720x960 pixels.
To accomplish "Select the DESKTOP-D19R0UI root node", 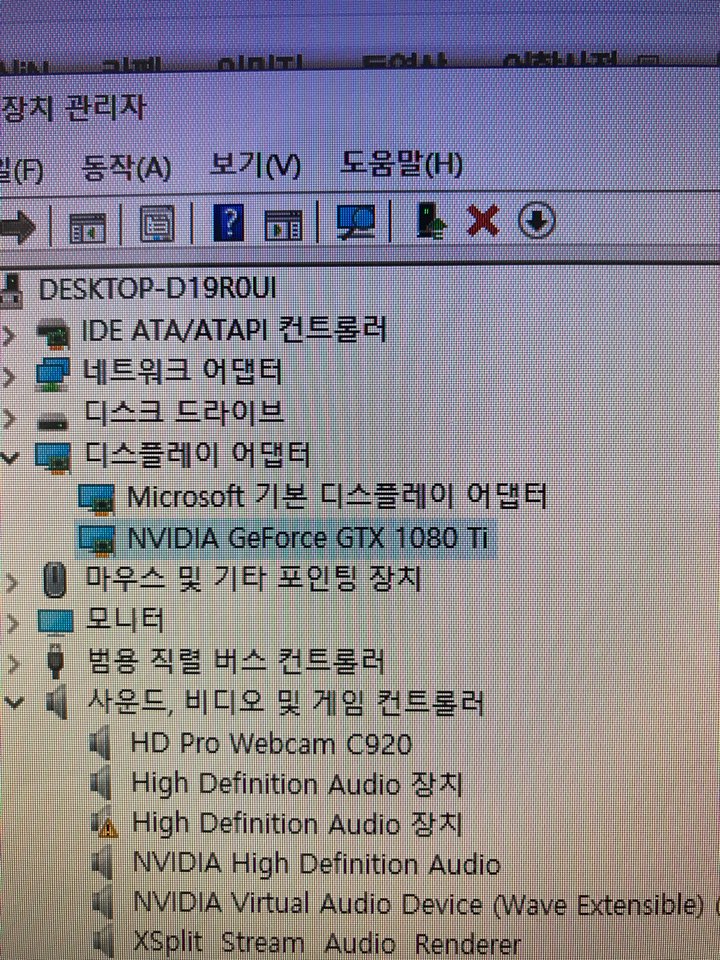I will (x=156, y=289).
